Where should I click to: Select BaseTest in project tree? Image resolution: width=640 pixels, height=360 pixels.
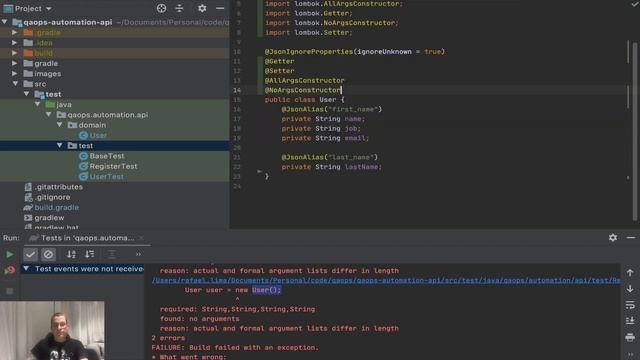102,156
